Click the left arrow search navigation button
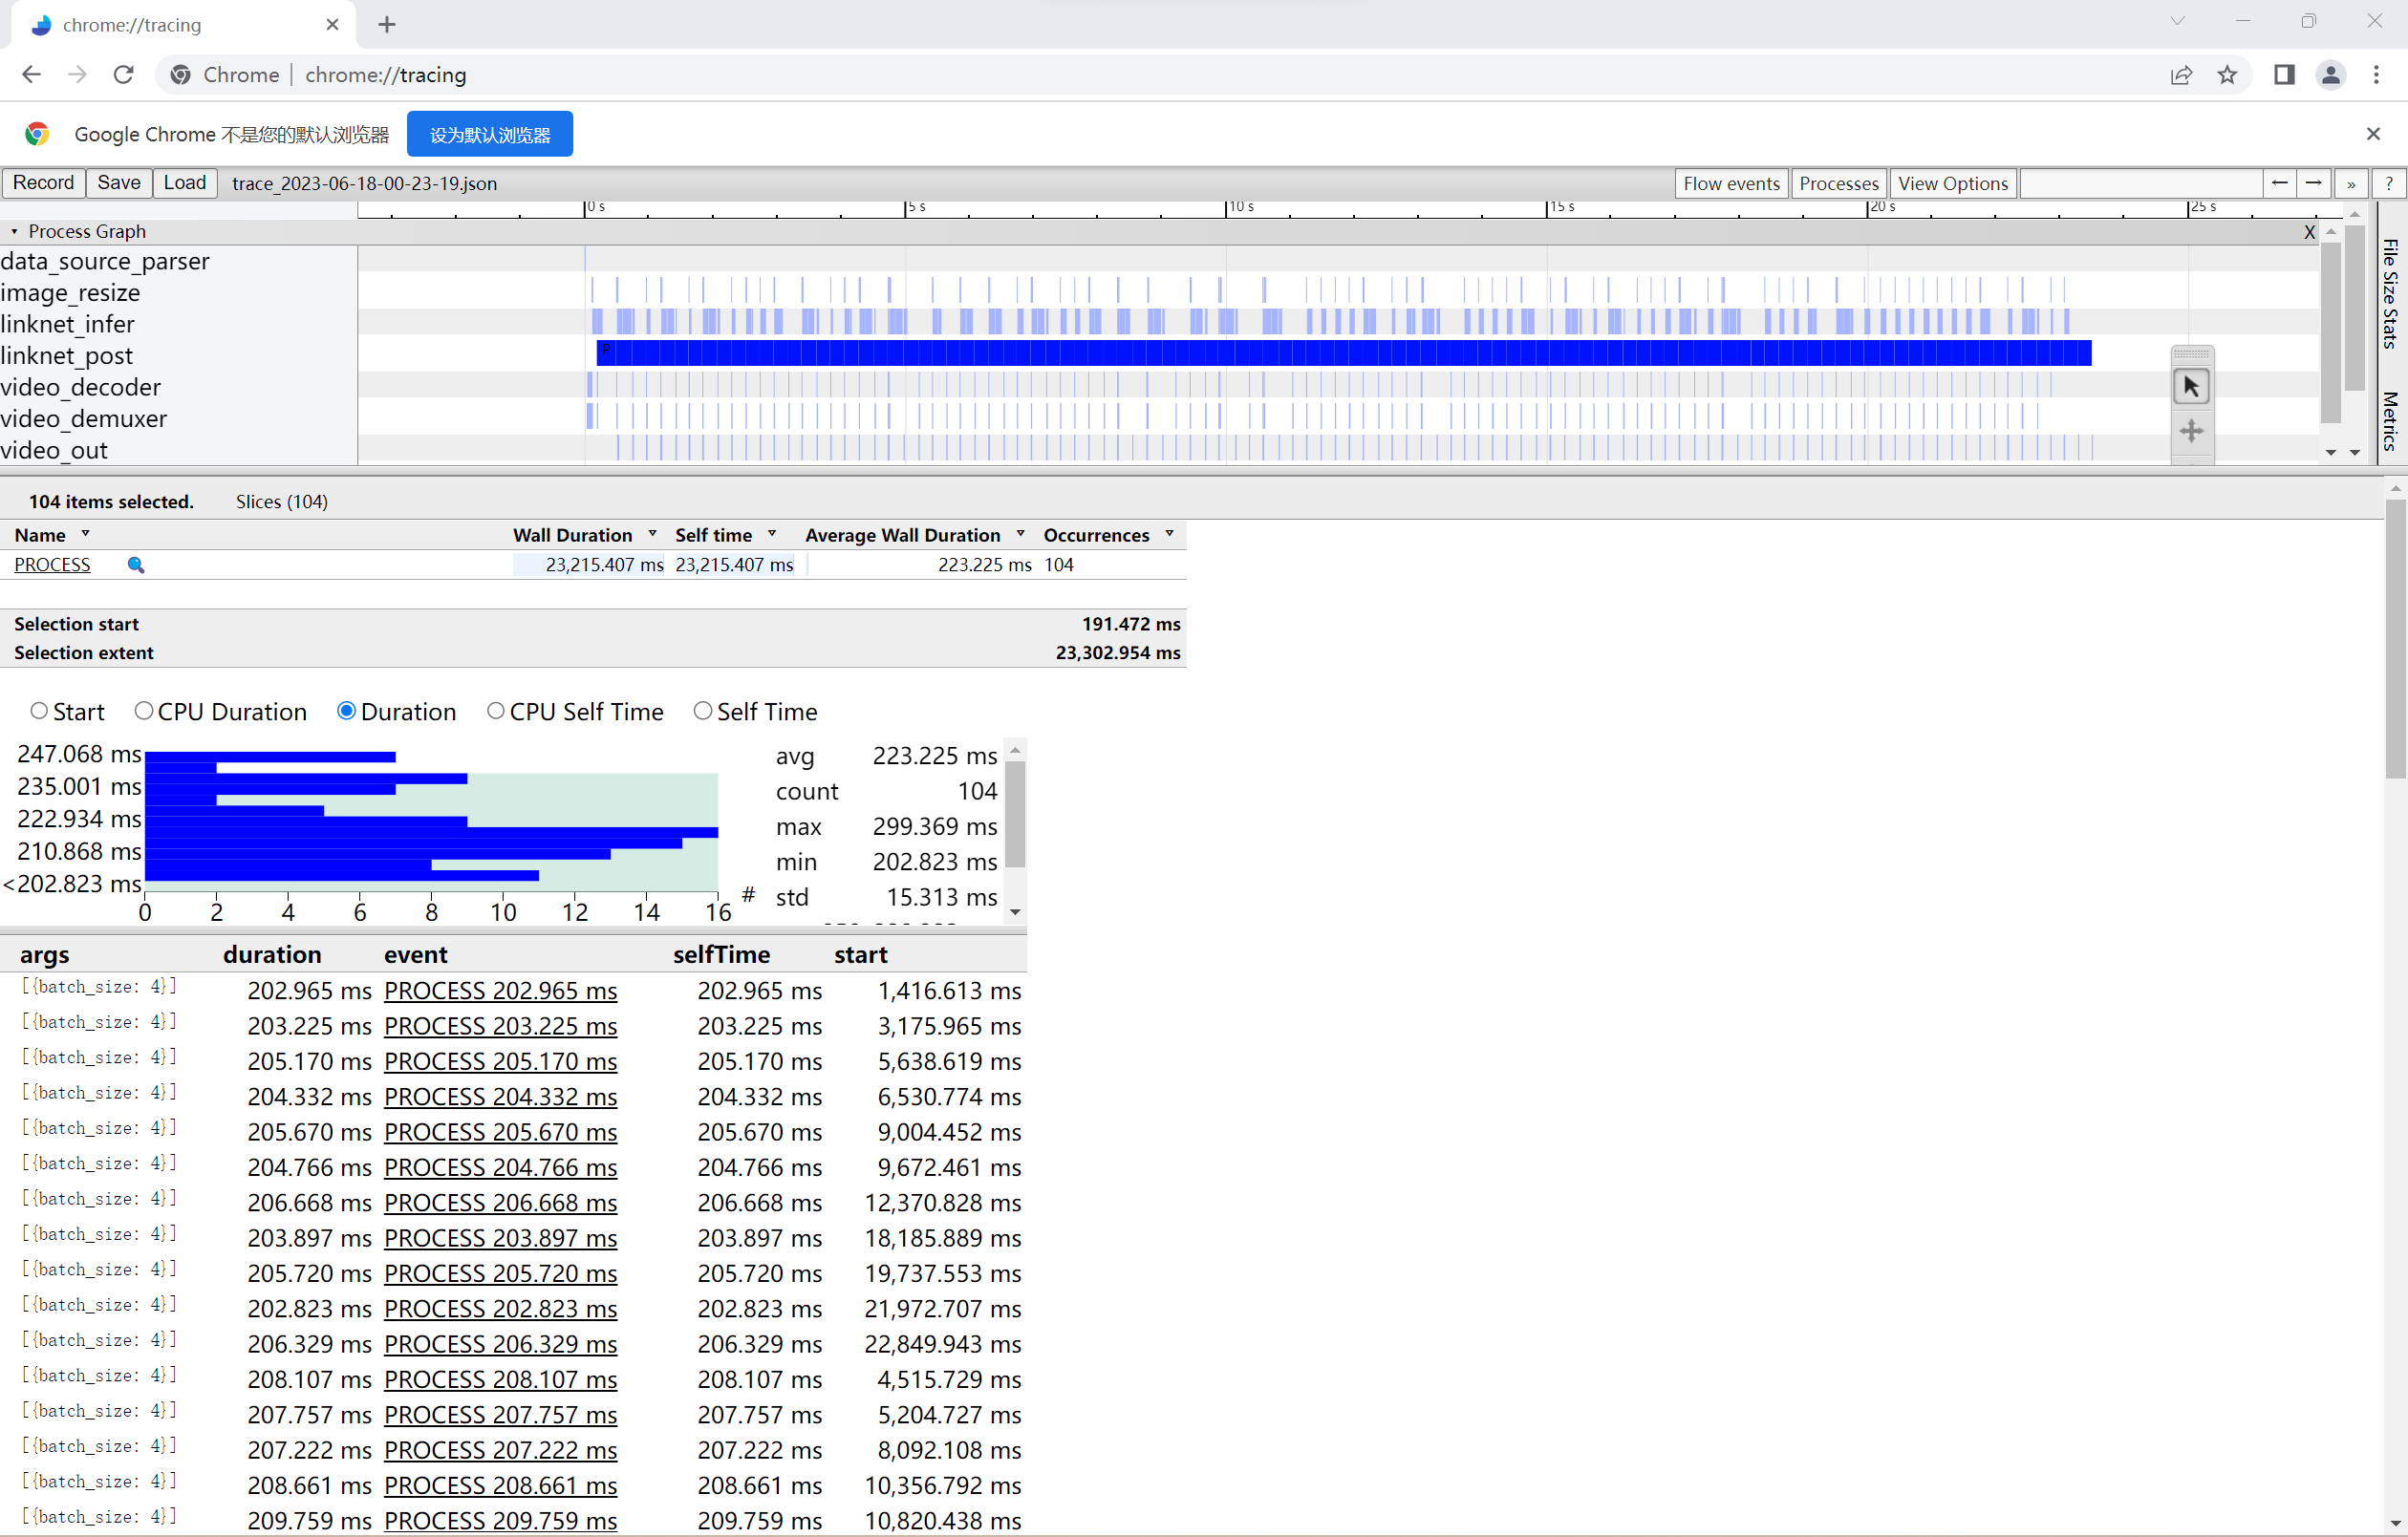2408x1537 pixels. pos(2279,183)
